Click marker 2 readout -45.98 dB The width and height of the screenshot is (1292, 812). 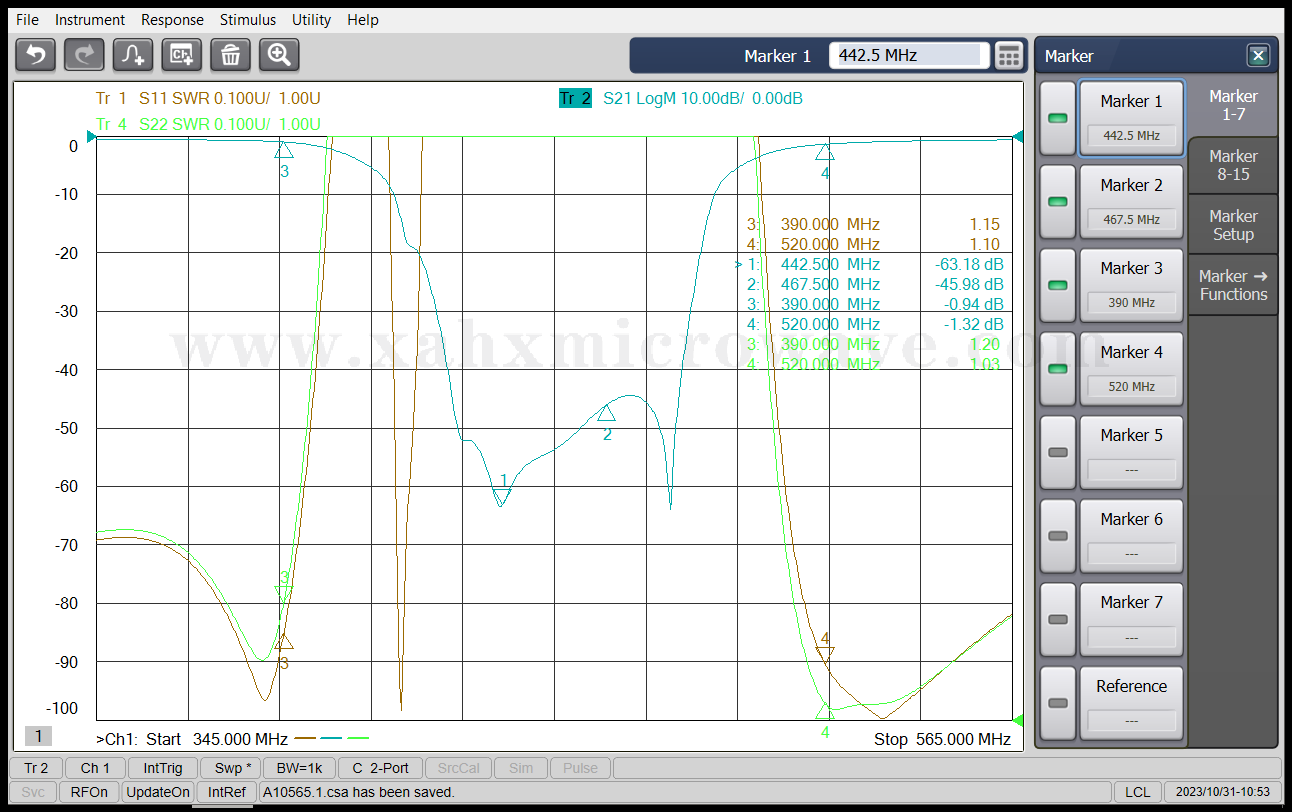click(969, 284)
